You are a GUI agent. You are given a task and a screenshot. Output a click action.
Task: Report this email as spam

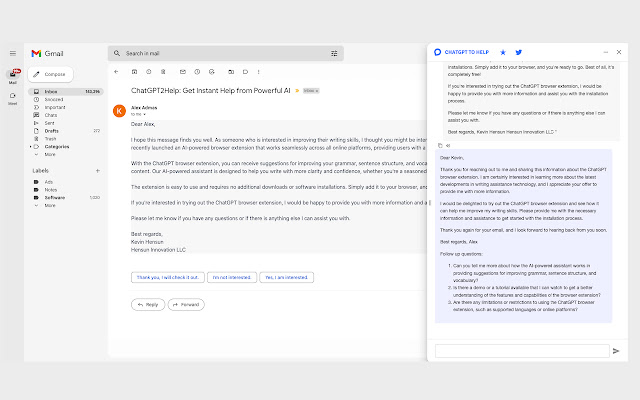coord(149,72)
